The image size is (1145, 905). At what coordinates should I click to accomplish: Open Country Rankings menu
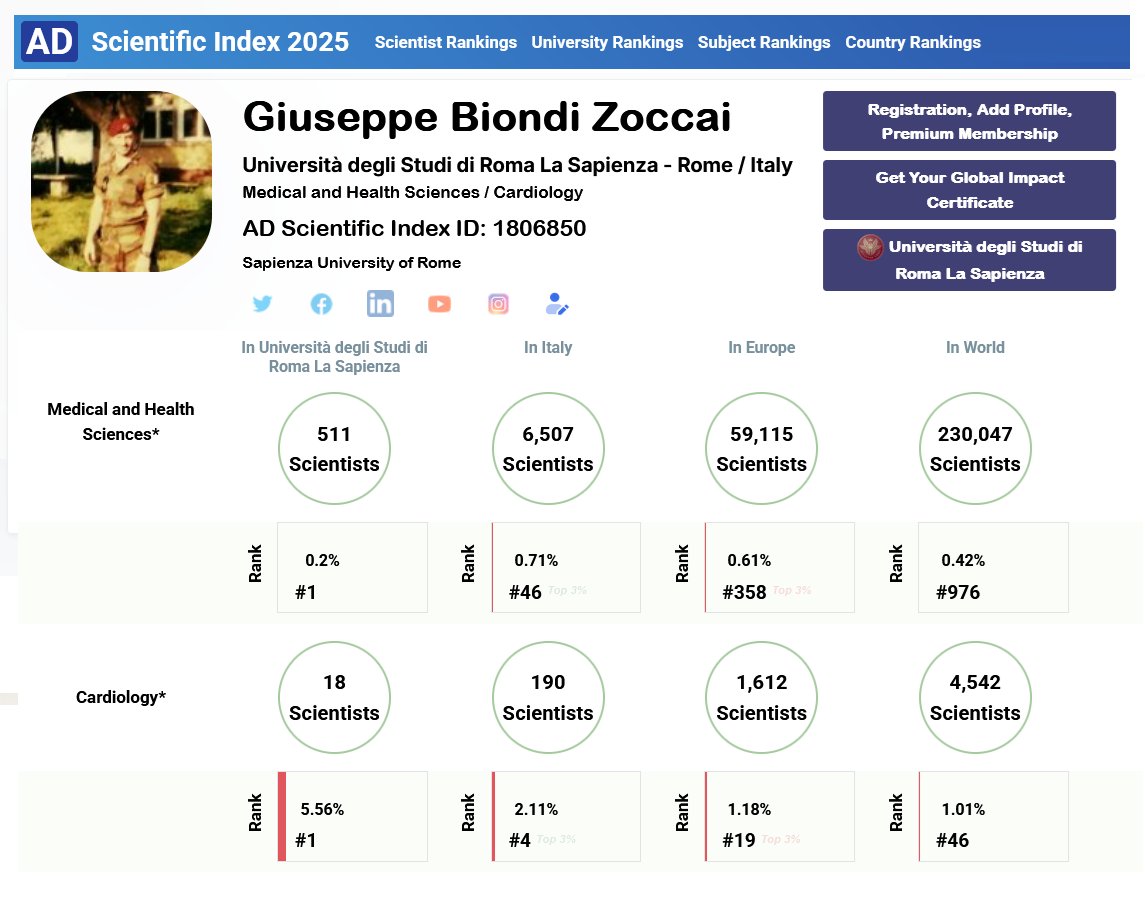[x=913, y=42]
